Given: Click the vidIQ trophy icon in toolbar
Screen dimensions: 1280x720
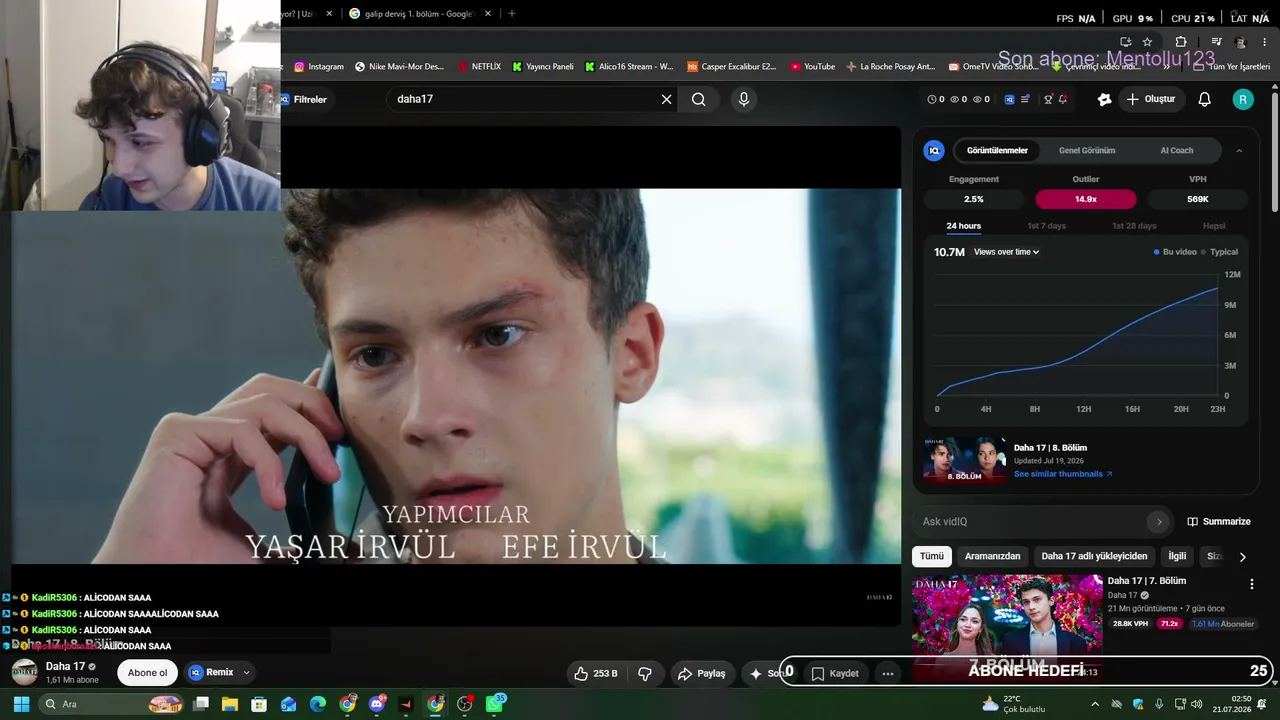Looking at the screenshot, I should 1048,99.
